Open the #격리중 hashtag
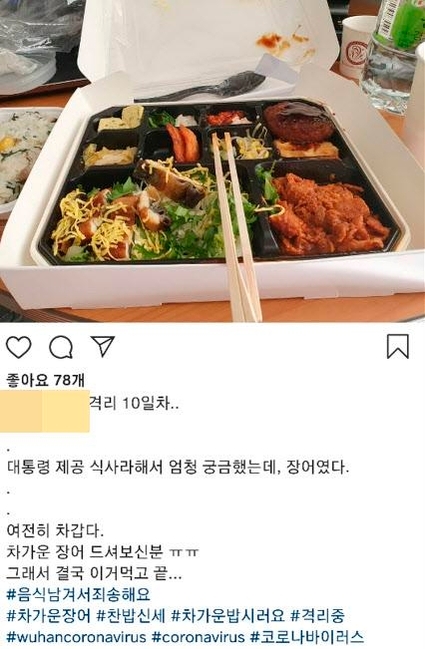Image resolution: width=425 pixels, height=649 pixels. (x=317, y=616)
